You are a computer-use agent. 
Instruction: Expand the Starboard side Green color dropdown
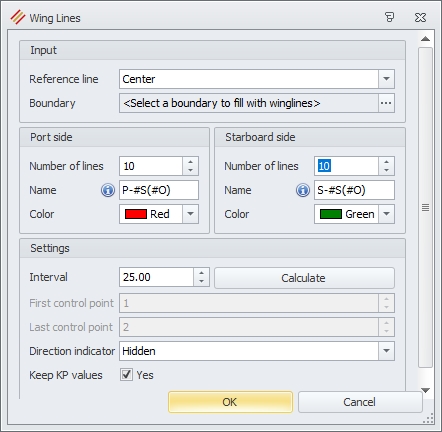pyautogui.click(x=386, y=214)
